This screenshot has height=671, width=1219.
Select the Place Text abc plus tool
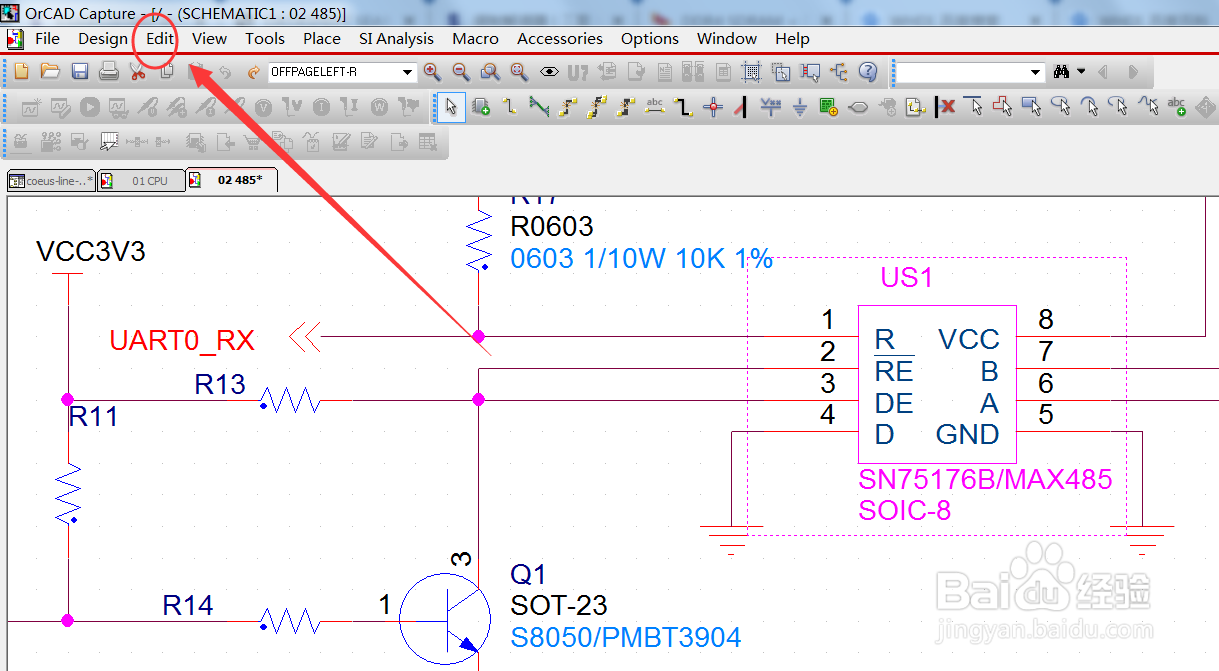1177,106
